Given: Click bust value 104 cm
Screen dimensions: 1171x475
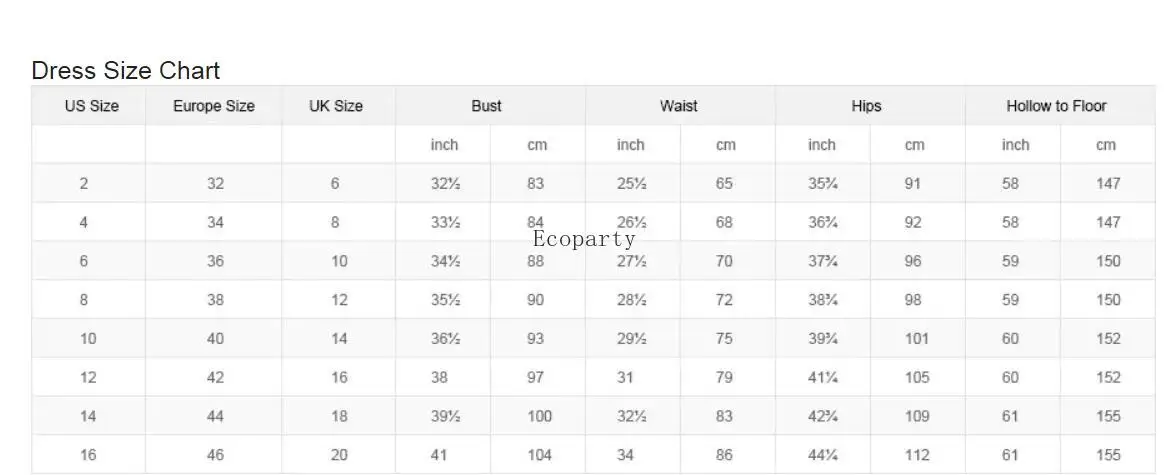Looking at the screenshot, I should (539, 455).
